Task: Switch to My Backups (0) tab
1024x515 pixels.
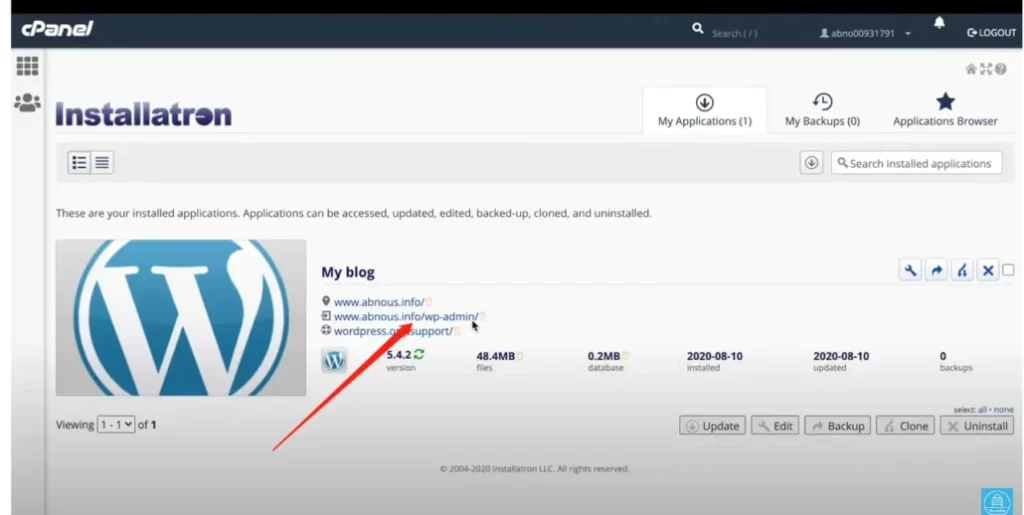Action: [822, 110]
